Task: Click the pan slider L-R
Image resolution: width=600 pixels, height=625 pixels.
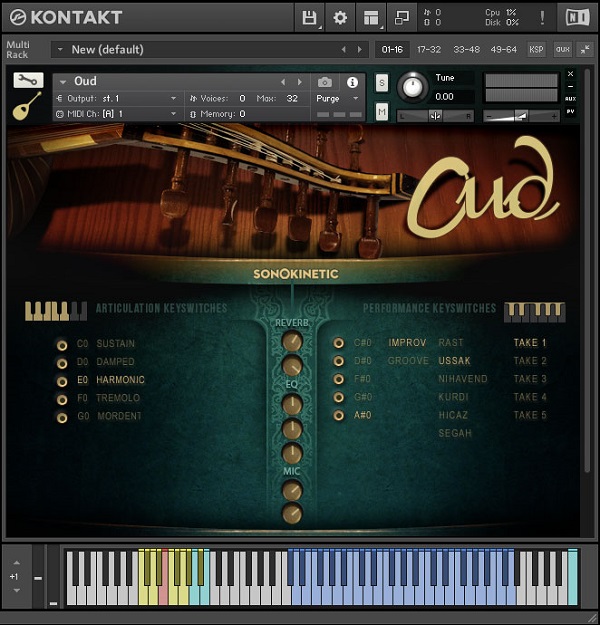Action: tap(435, 116)
